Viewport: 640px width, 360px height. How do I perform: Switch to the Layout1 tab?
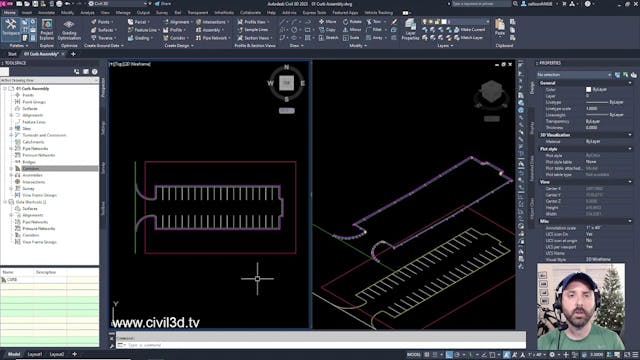point(35,354)
